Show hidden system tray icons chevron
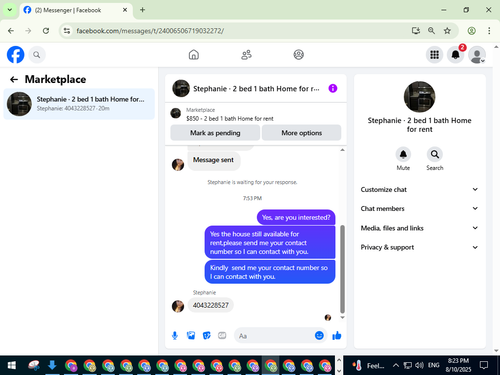The width and height of the screenshot is (500, 375). coord(395,365)
